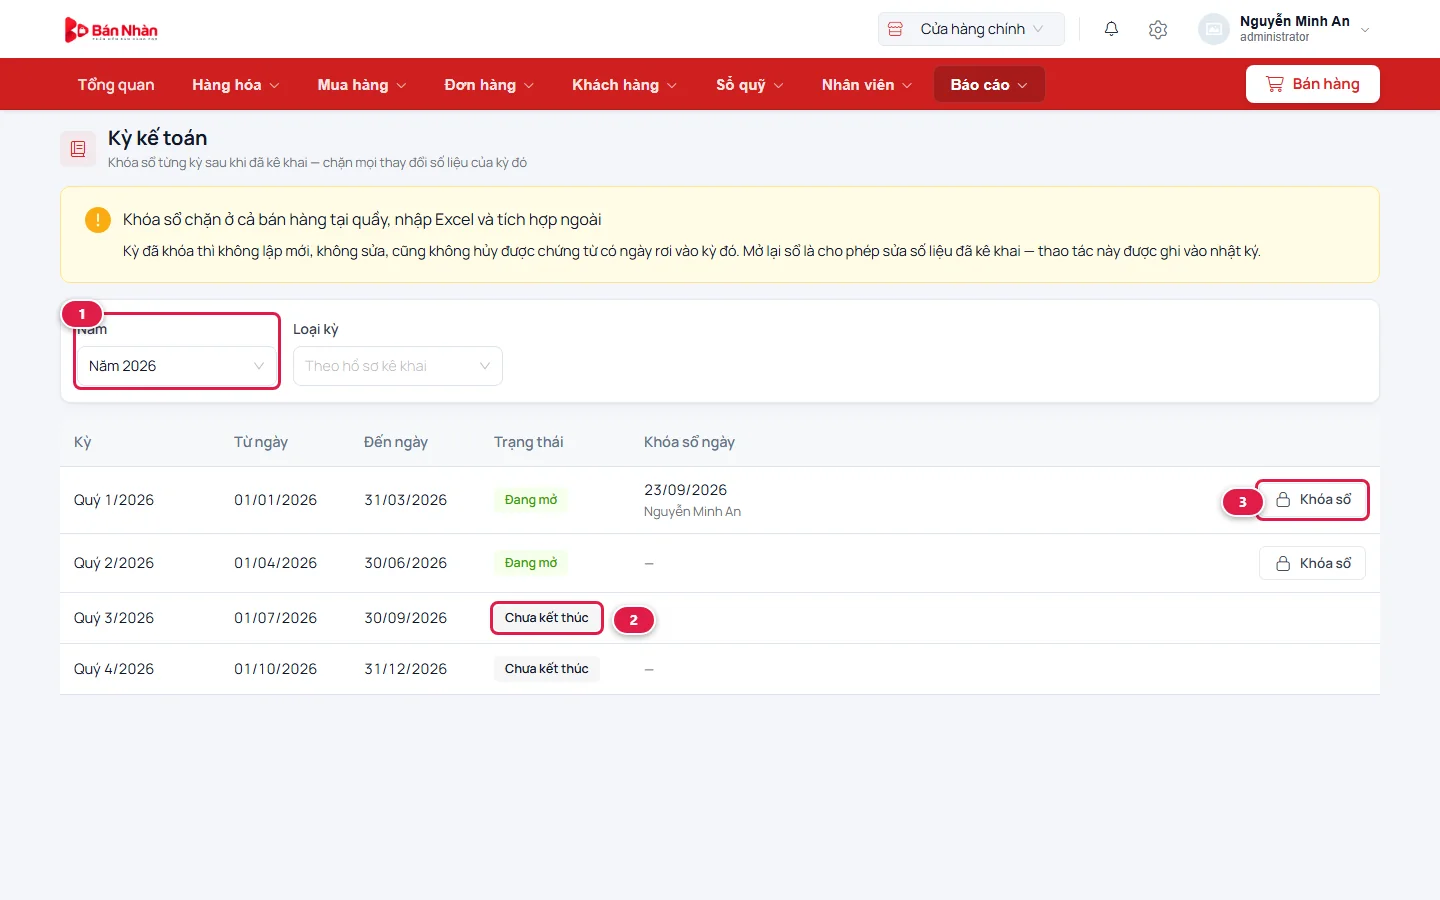
Task: Click the yellow warning icon in the notice
Action: pyautogui.click(x=98, y=220)
